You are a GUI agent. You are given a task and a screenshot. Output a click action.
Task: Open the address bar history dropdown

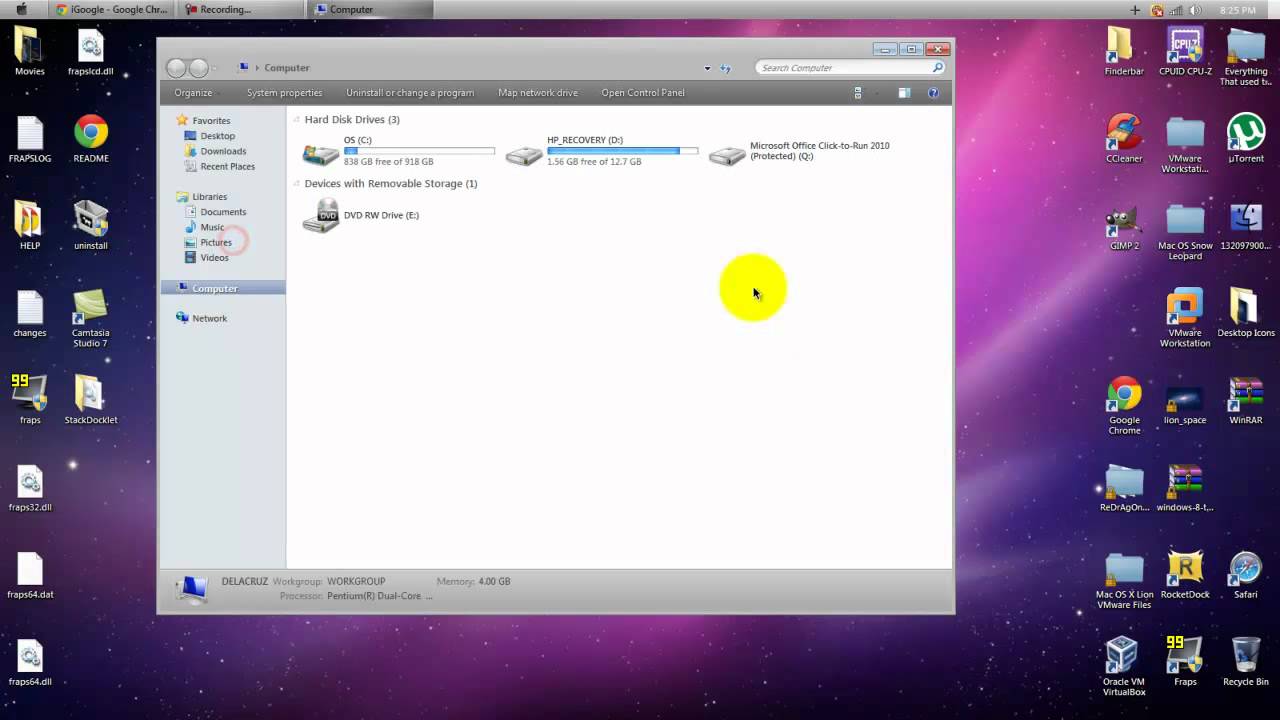click(x=707, y=68)
